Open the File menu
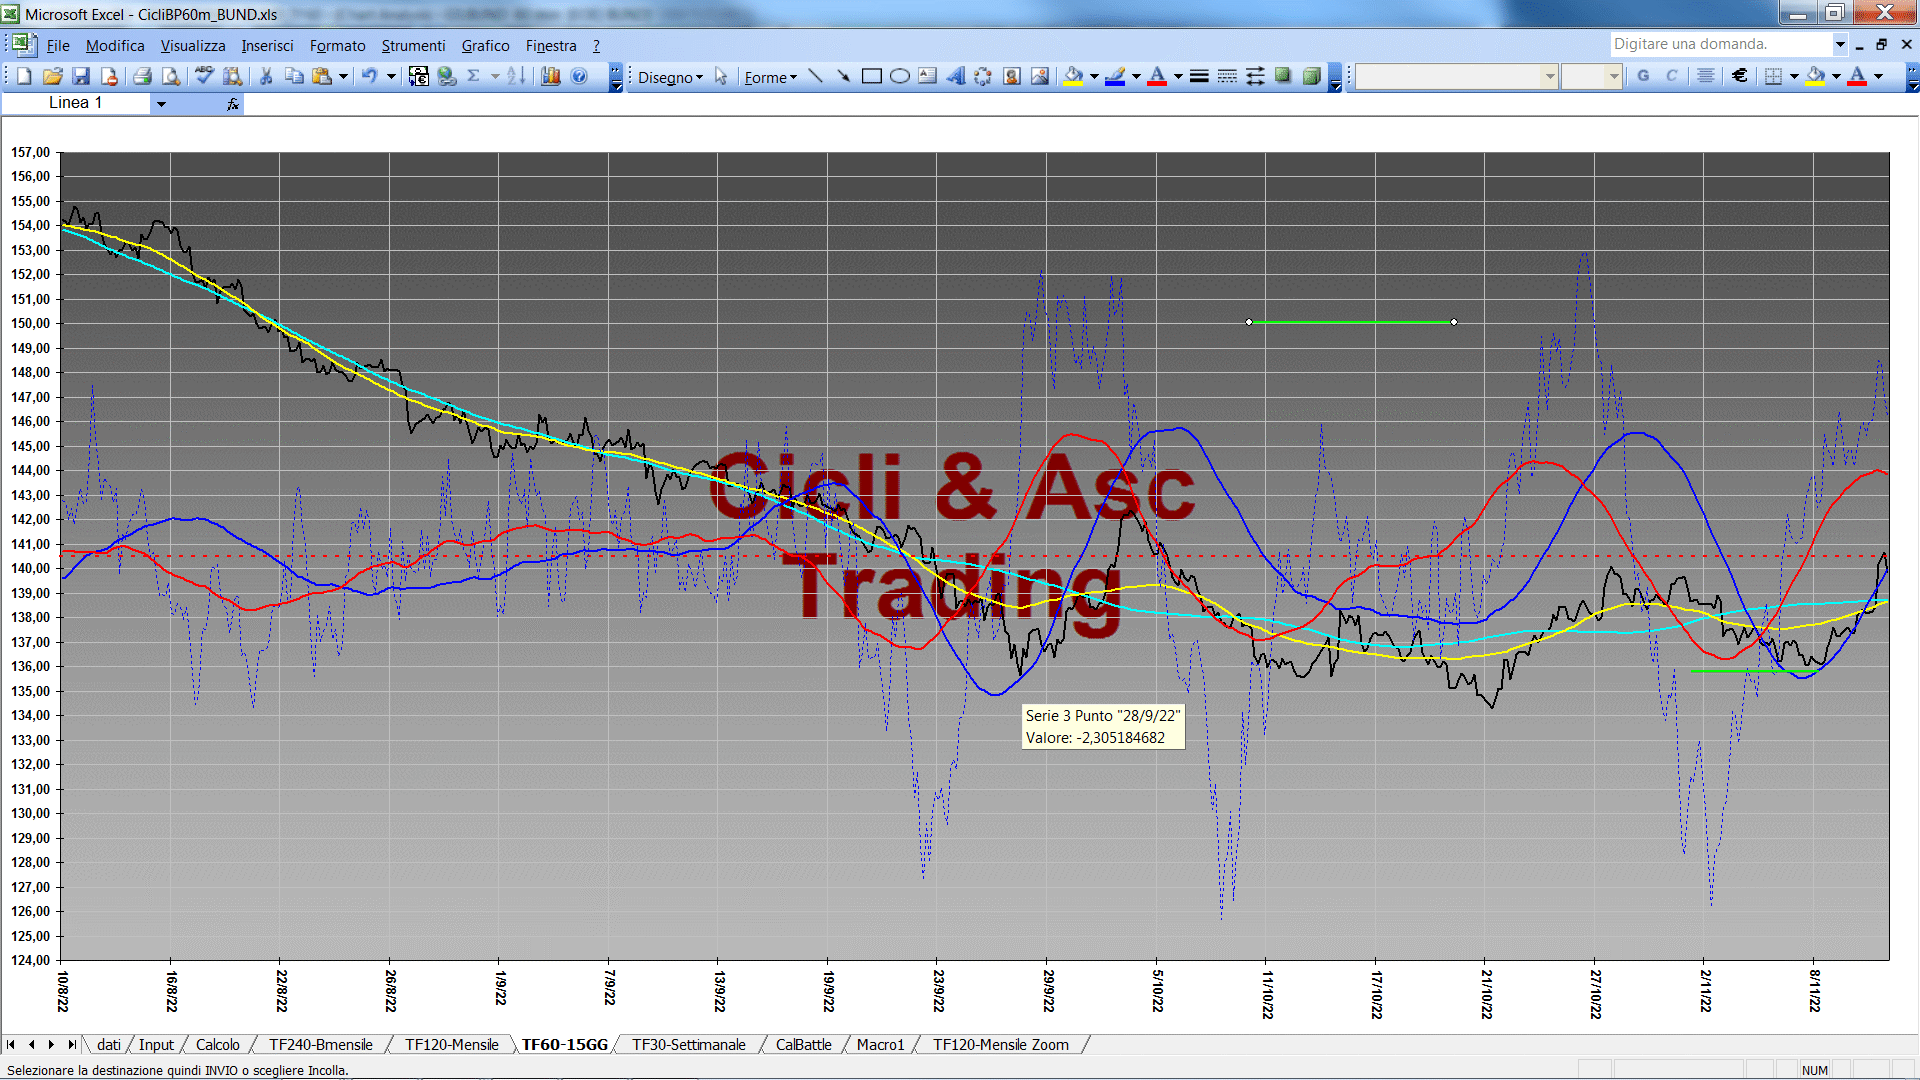This screenshot has width=1920, height=1080. pos(58,46)
